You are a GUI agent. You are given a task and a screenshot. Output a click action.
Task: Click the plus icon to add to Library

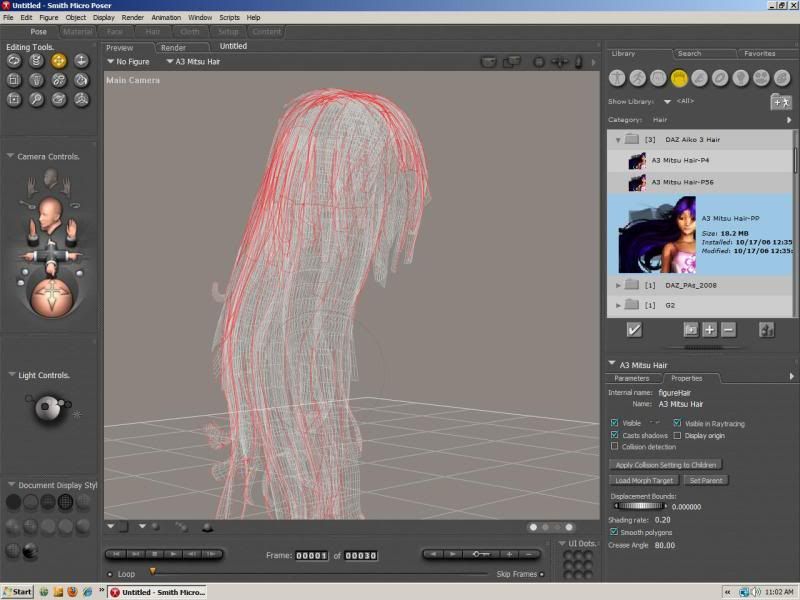coord(709,329)
